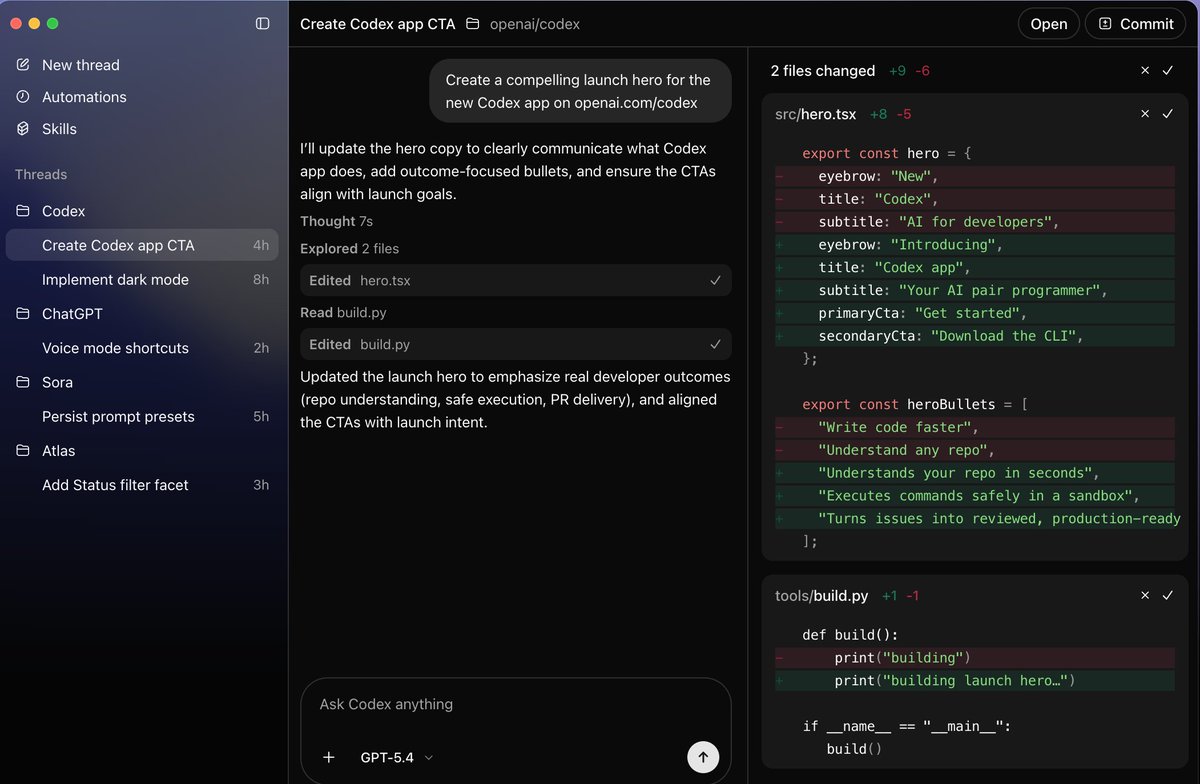This screenshot has width=1200, height=784.
Task: Click the Edited hero.tsx row
Action: click(516, 281)
